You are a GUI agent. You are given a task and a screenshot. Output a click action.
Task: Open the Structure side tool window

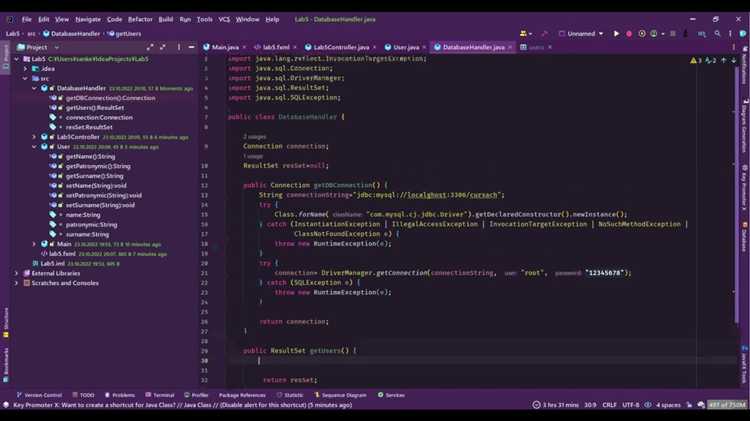point(6,323)
